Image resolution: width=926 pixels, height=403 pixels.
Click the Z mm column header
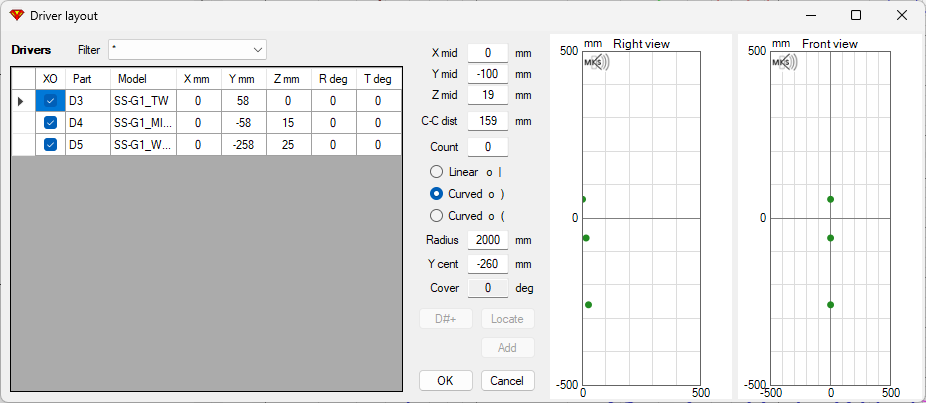(289, 79)
